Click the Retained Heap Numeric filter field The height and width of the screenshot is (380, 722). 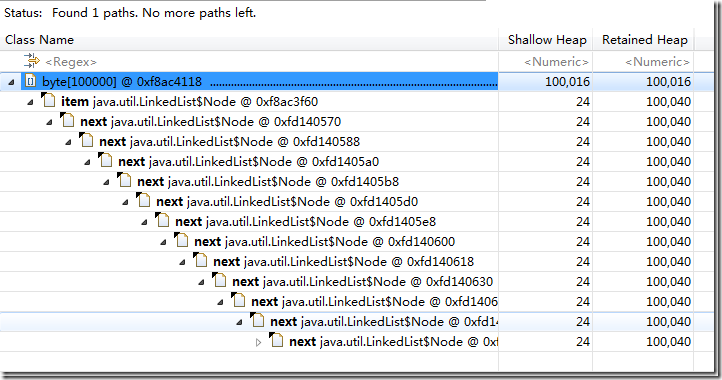pyautogui.click(x=643, y=61)
